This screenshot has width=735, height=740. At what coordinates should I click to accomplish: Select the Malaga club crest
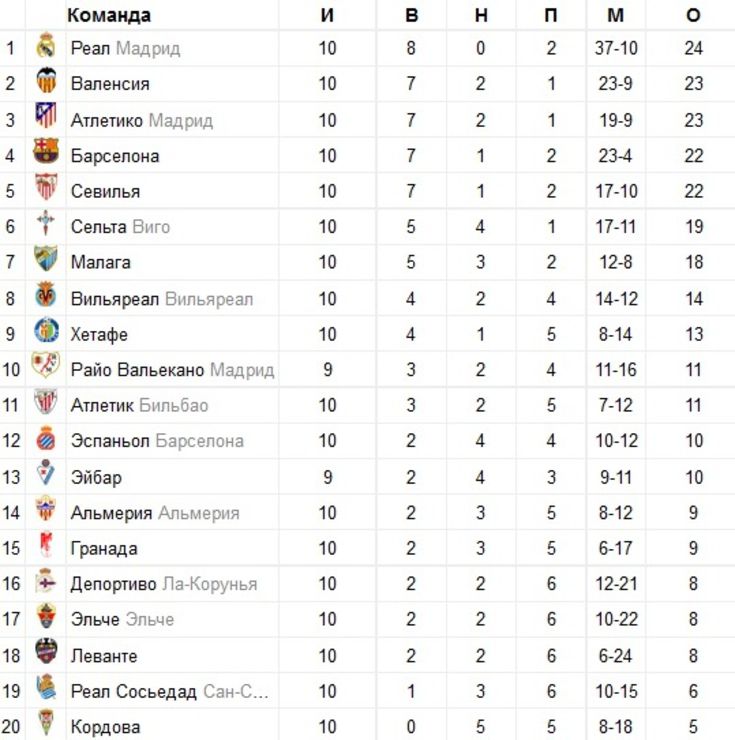[x=46, y=258]
